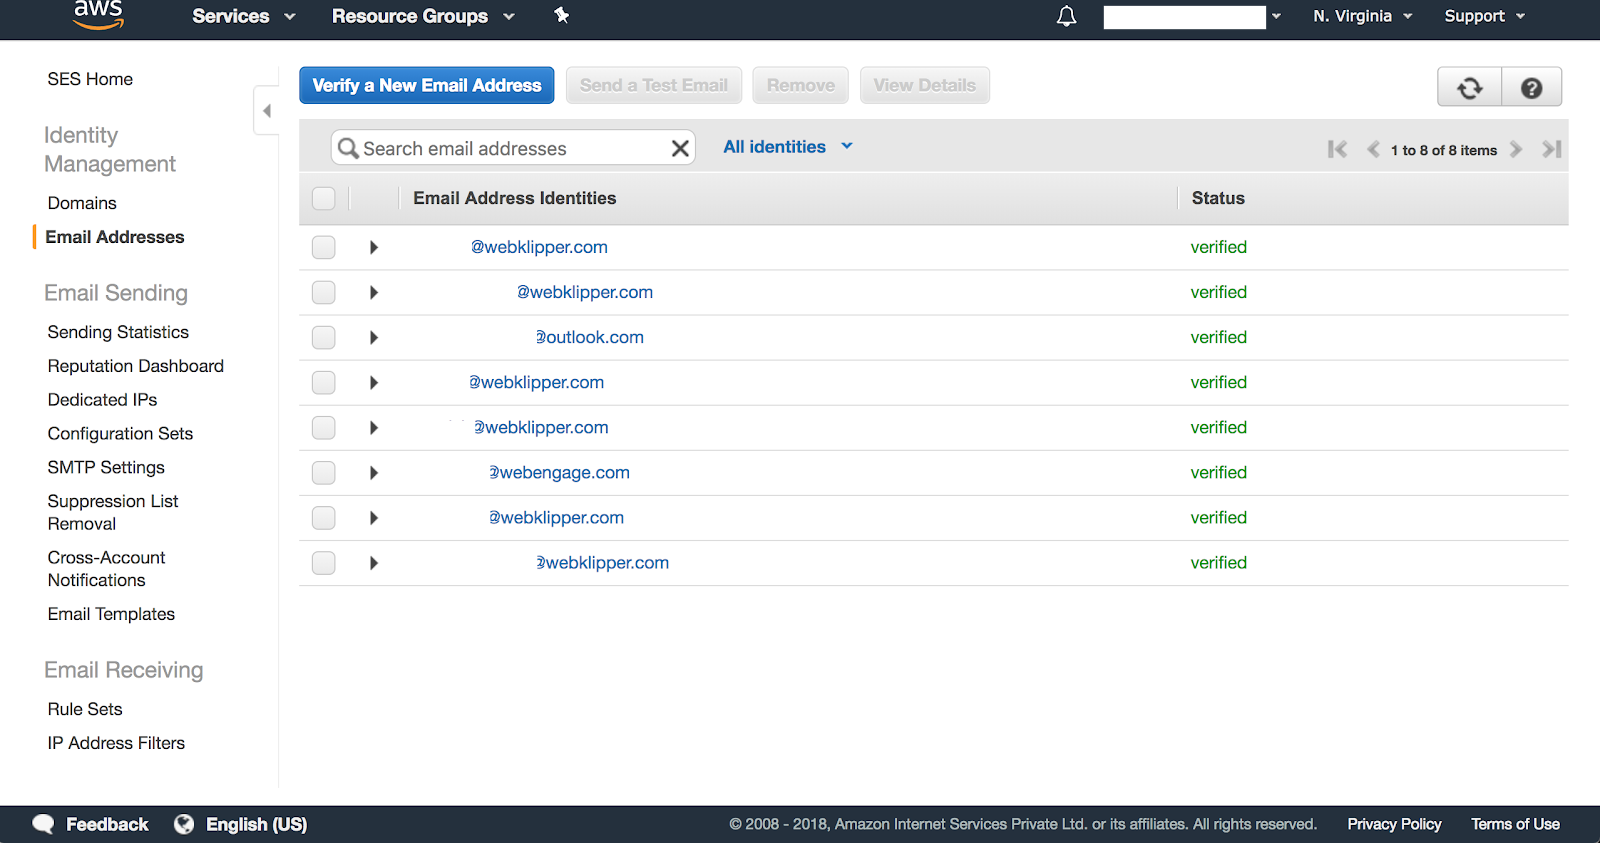The width and height of the screenshot is (1600, 843).
Task: Sort by Email Address Identities column header
Action: click(x=515, y=198)
